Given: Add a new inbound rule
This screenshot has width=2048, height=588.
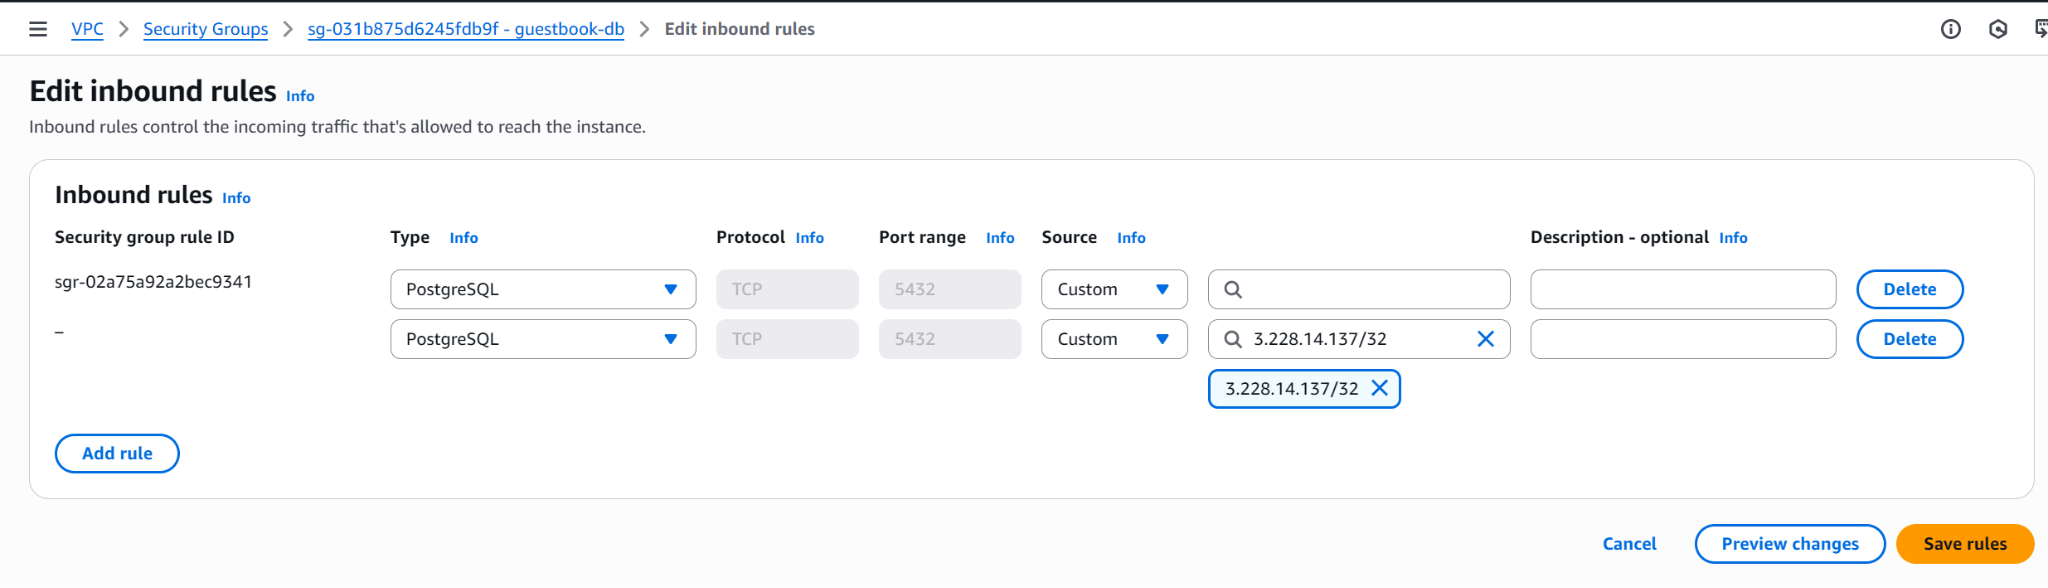Looking at the screenshot, I should (117, 453).
